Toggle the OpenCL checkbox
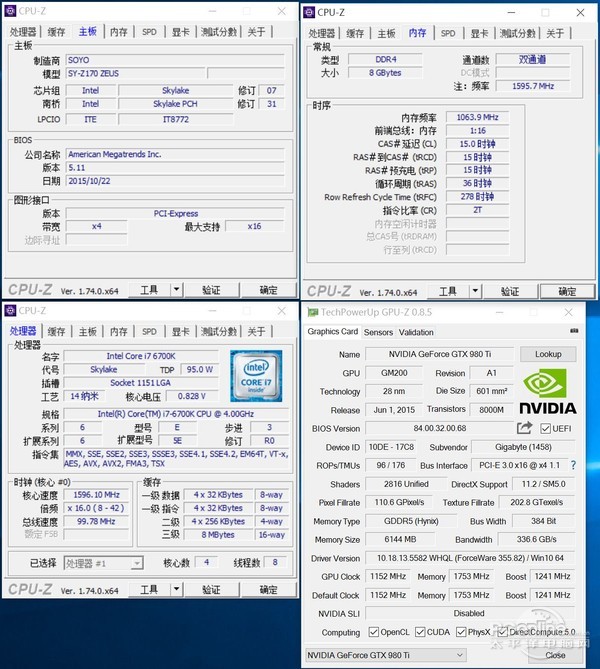Image resolution: width=600 pixels, height=669 pixels. pyautogui.click(x=373, y=632)
